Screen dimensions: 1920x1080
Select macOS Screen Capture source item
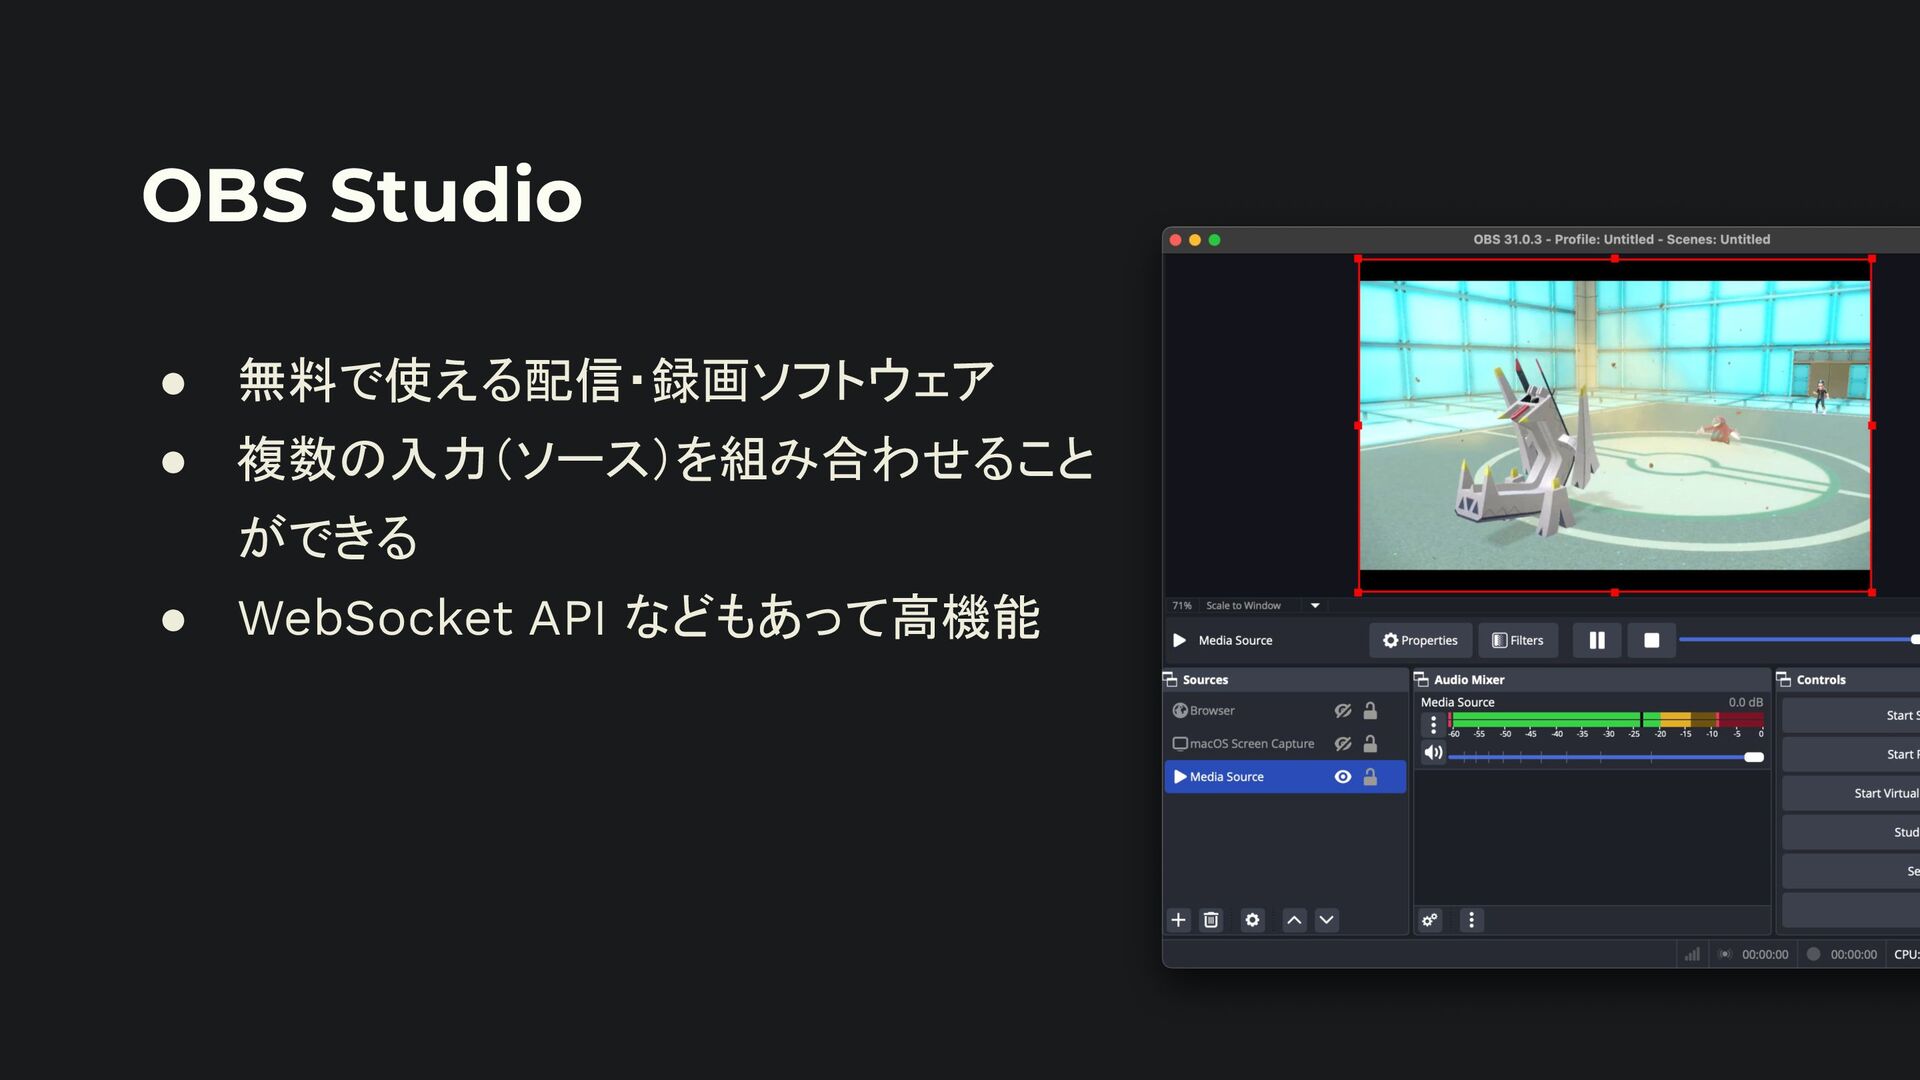[x=1251, y=744]
